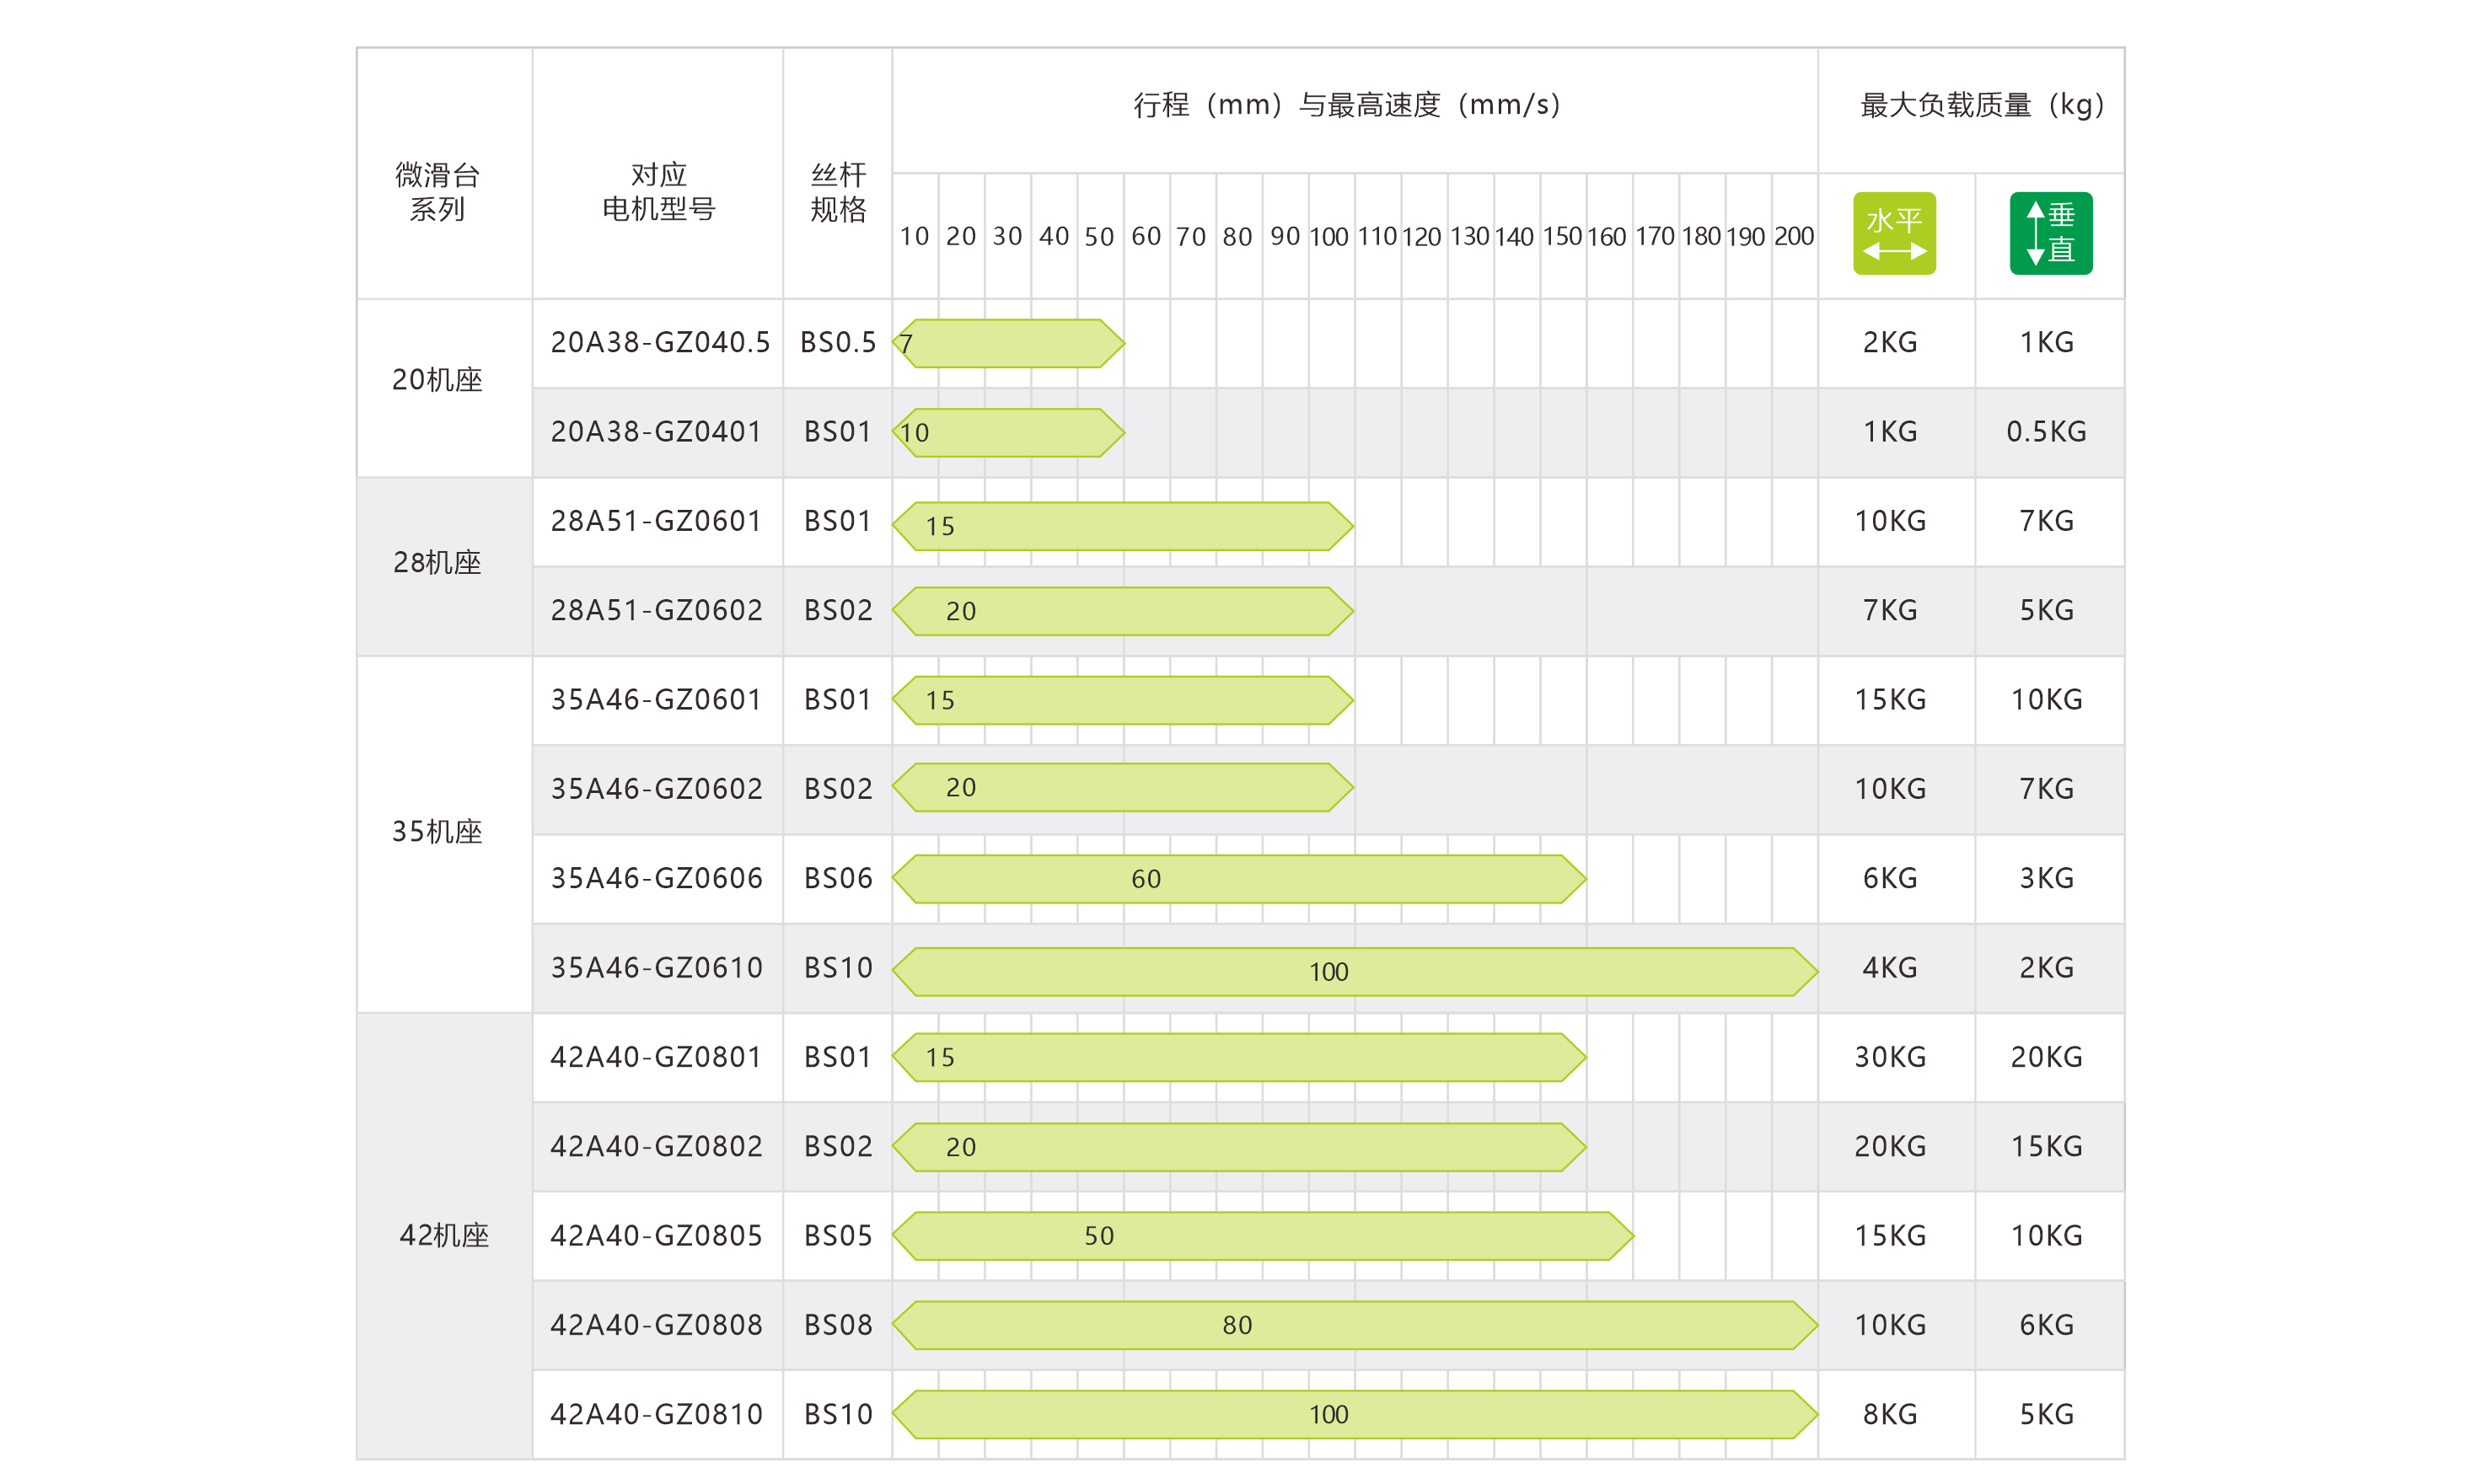Click the 42A40-GZ0802 stroke bar labeled 20

(1239, 1147)
